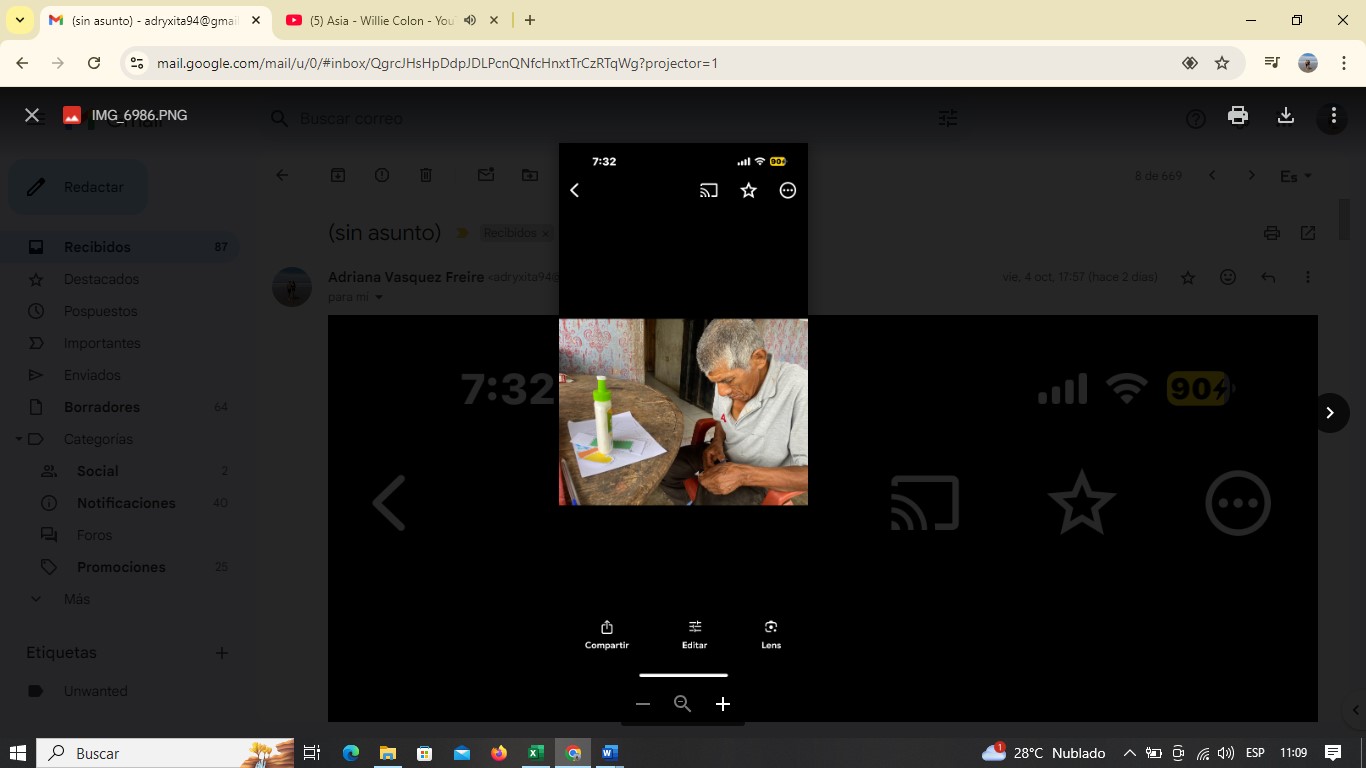Open Chrome's three-dot menu
Image resolution: width=1366 pixels, height=768 pixels.
[1342, 63]
